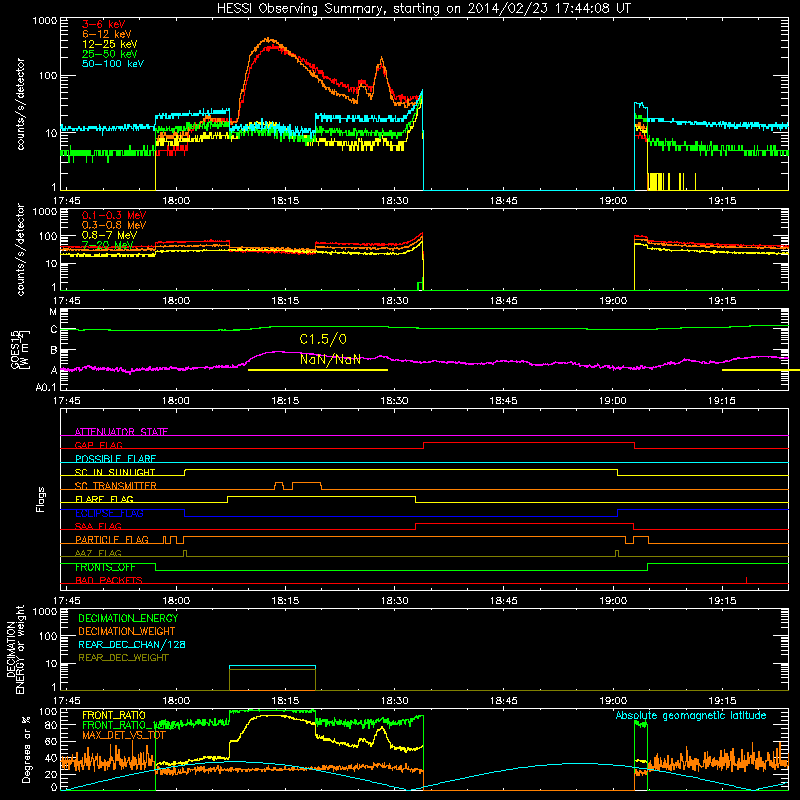The width and height of the screenshot is (800, 800).
Task: Select the BAD_PACKETS flag label
Action: 109,580
